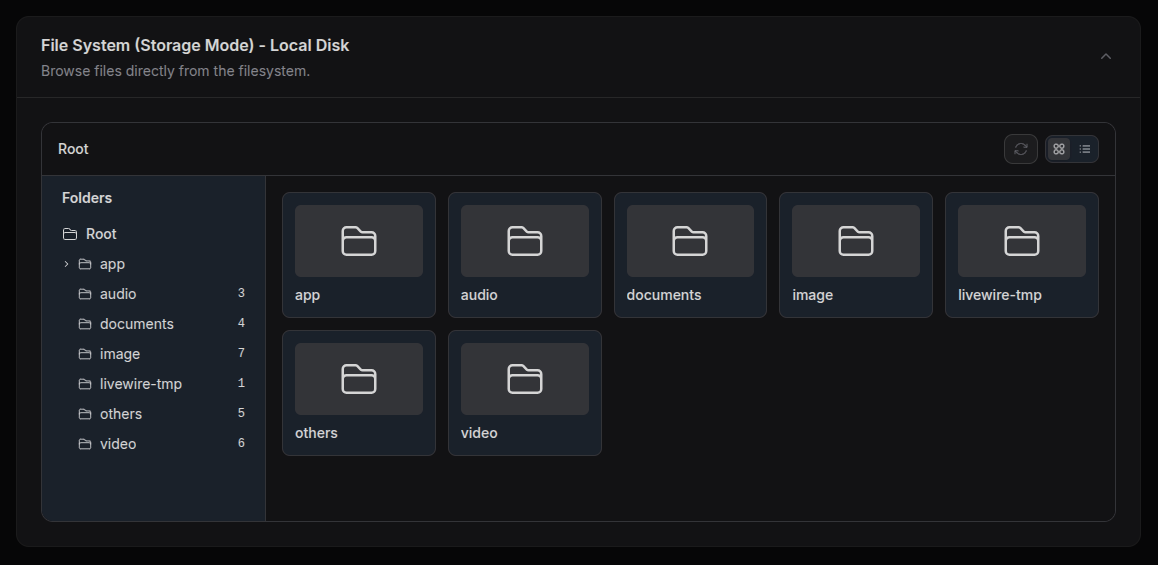Viewport: 1158px width, 565px height.
Task: Switch to grid view
Action: click(1059, 149)
